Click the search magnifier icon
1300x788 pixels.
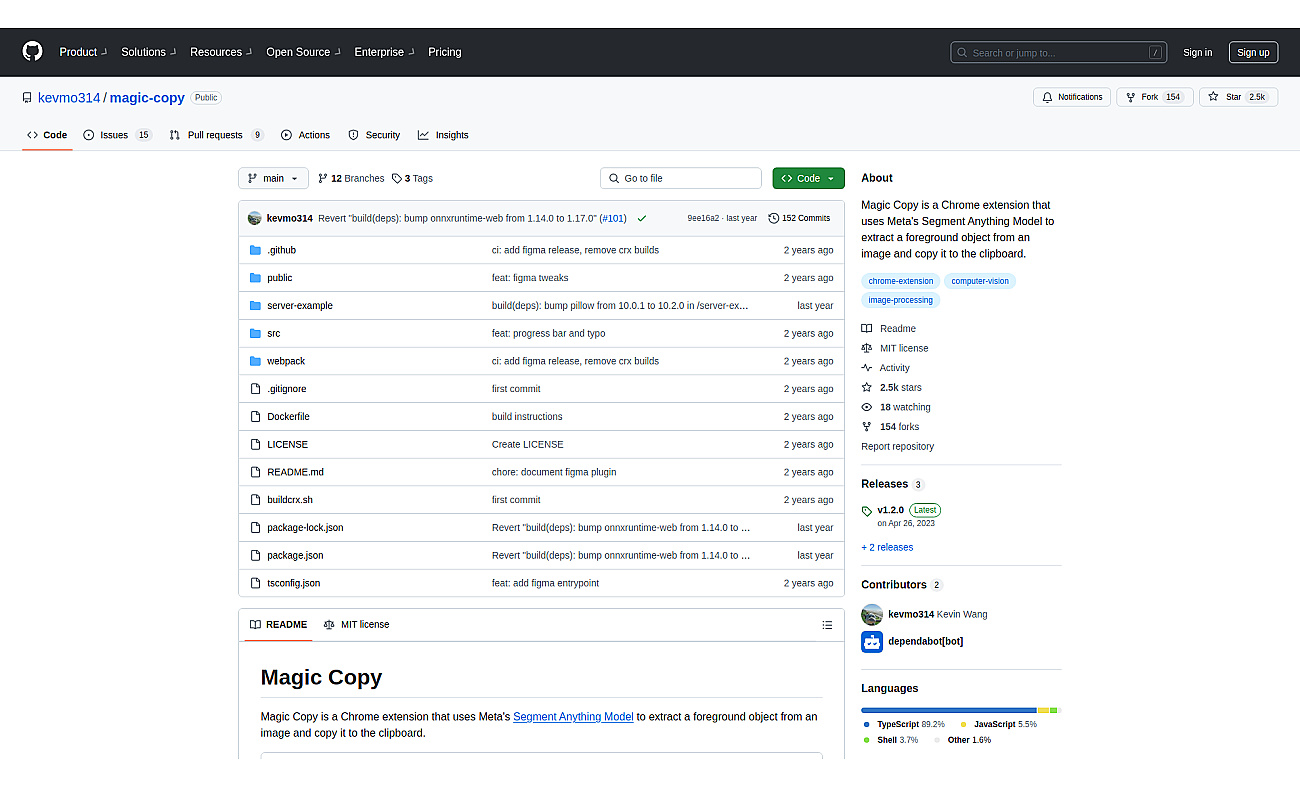[962, 53]
